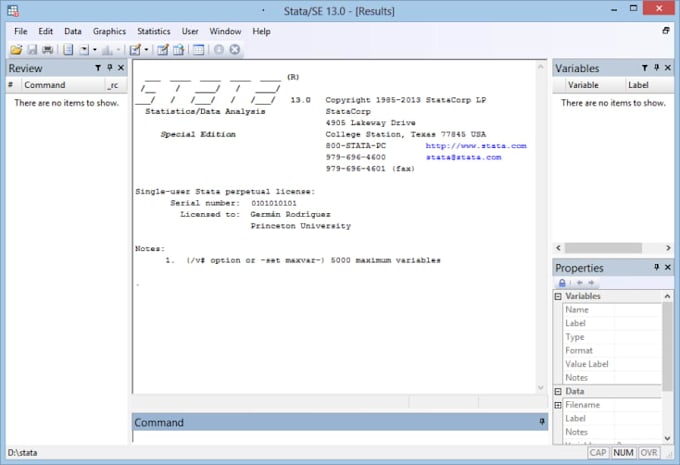Toggle the Command panel pin

(542, 422)
